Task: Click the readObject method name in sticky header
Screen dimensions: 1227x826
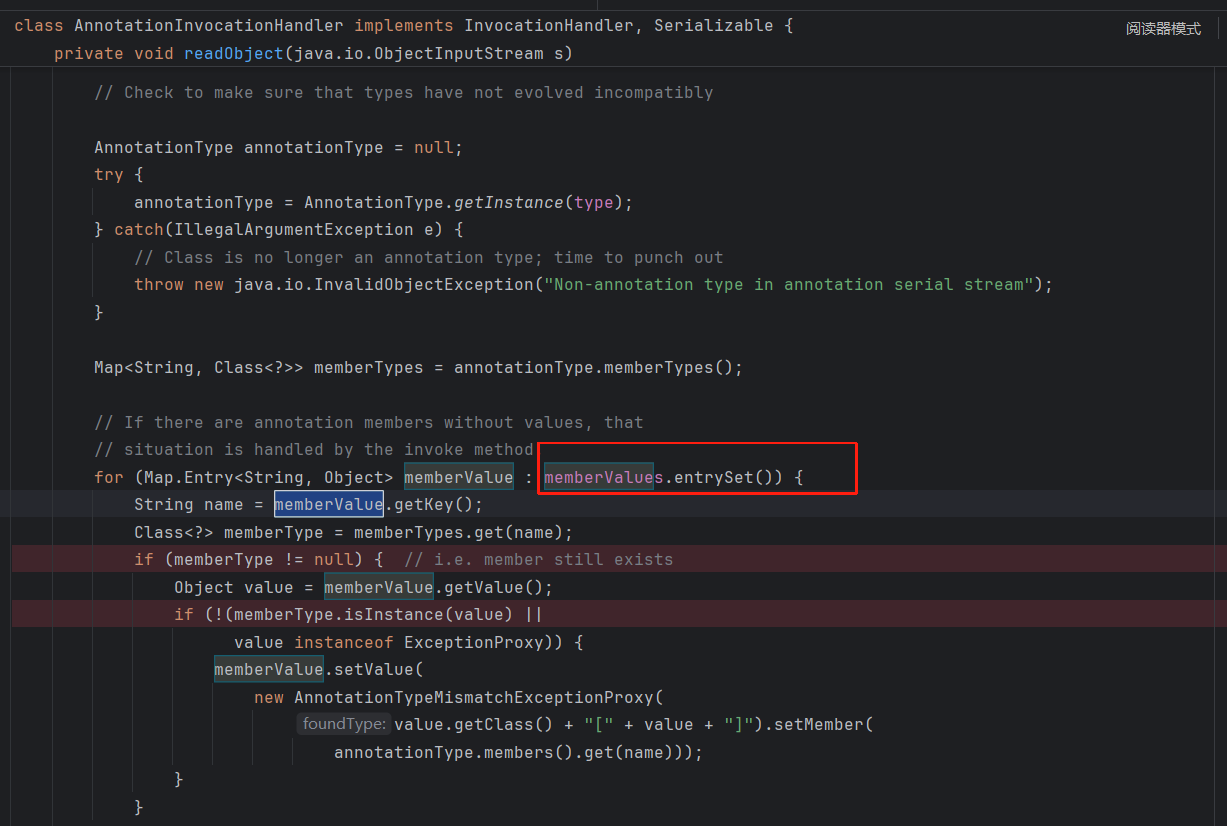Action: tap(233, 53)
